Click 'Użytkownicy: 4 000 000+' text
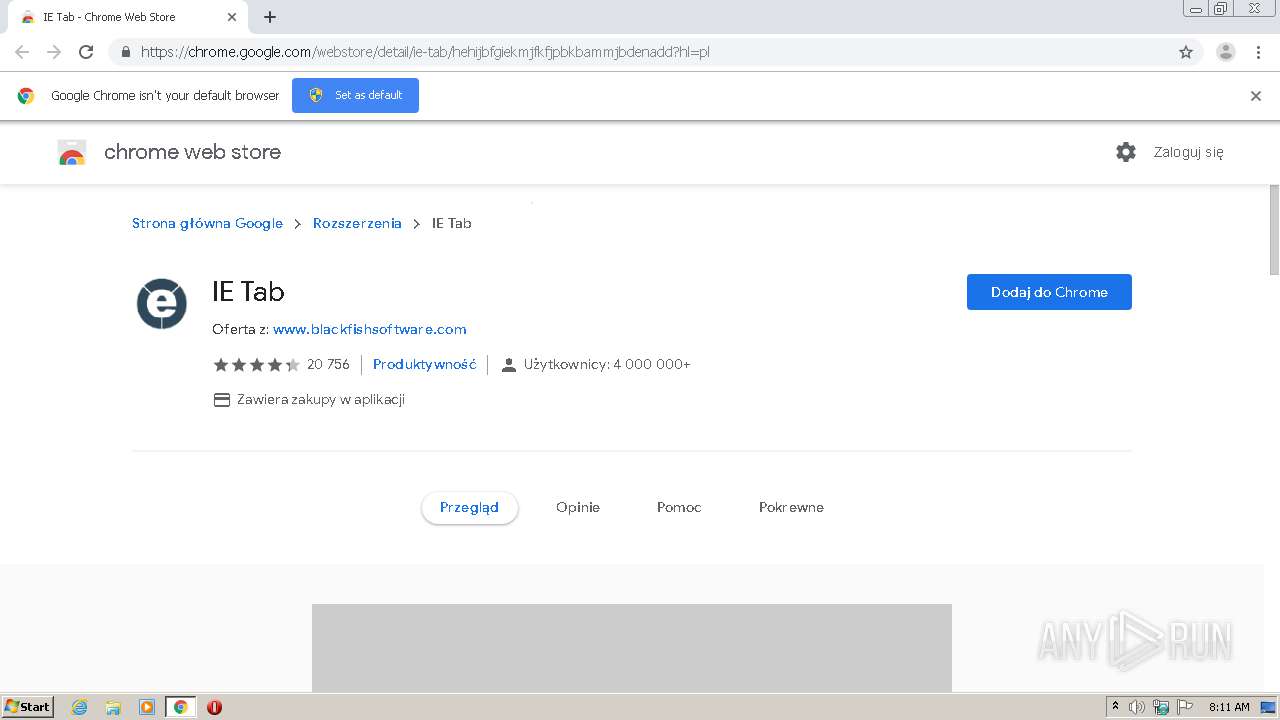The height and width of the screenshot is (720, 1280). pos(607,365)
